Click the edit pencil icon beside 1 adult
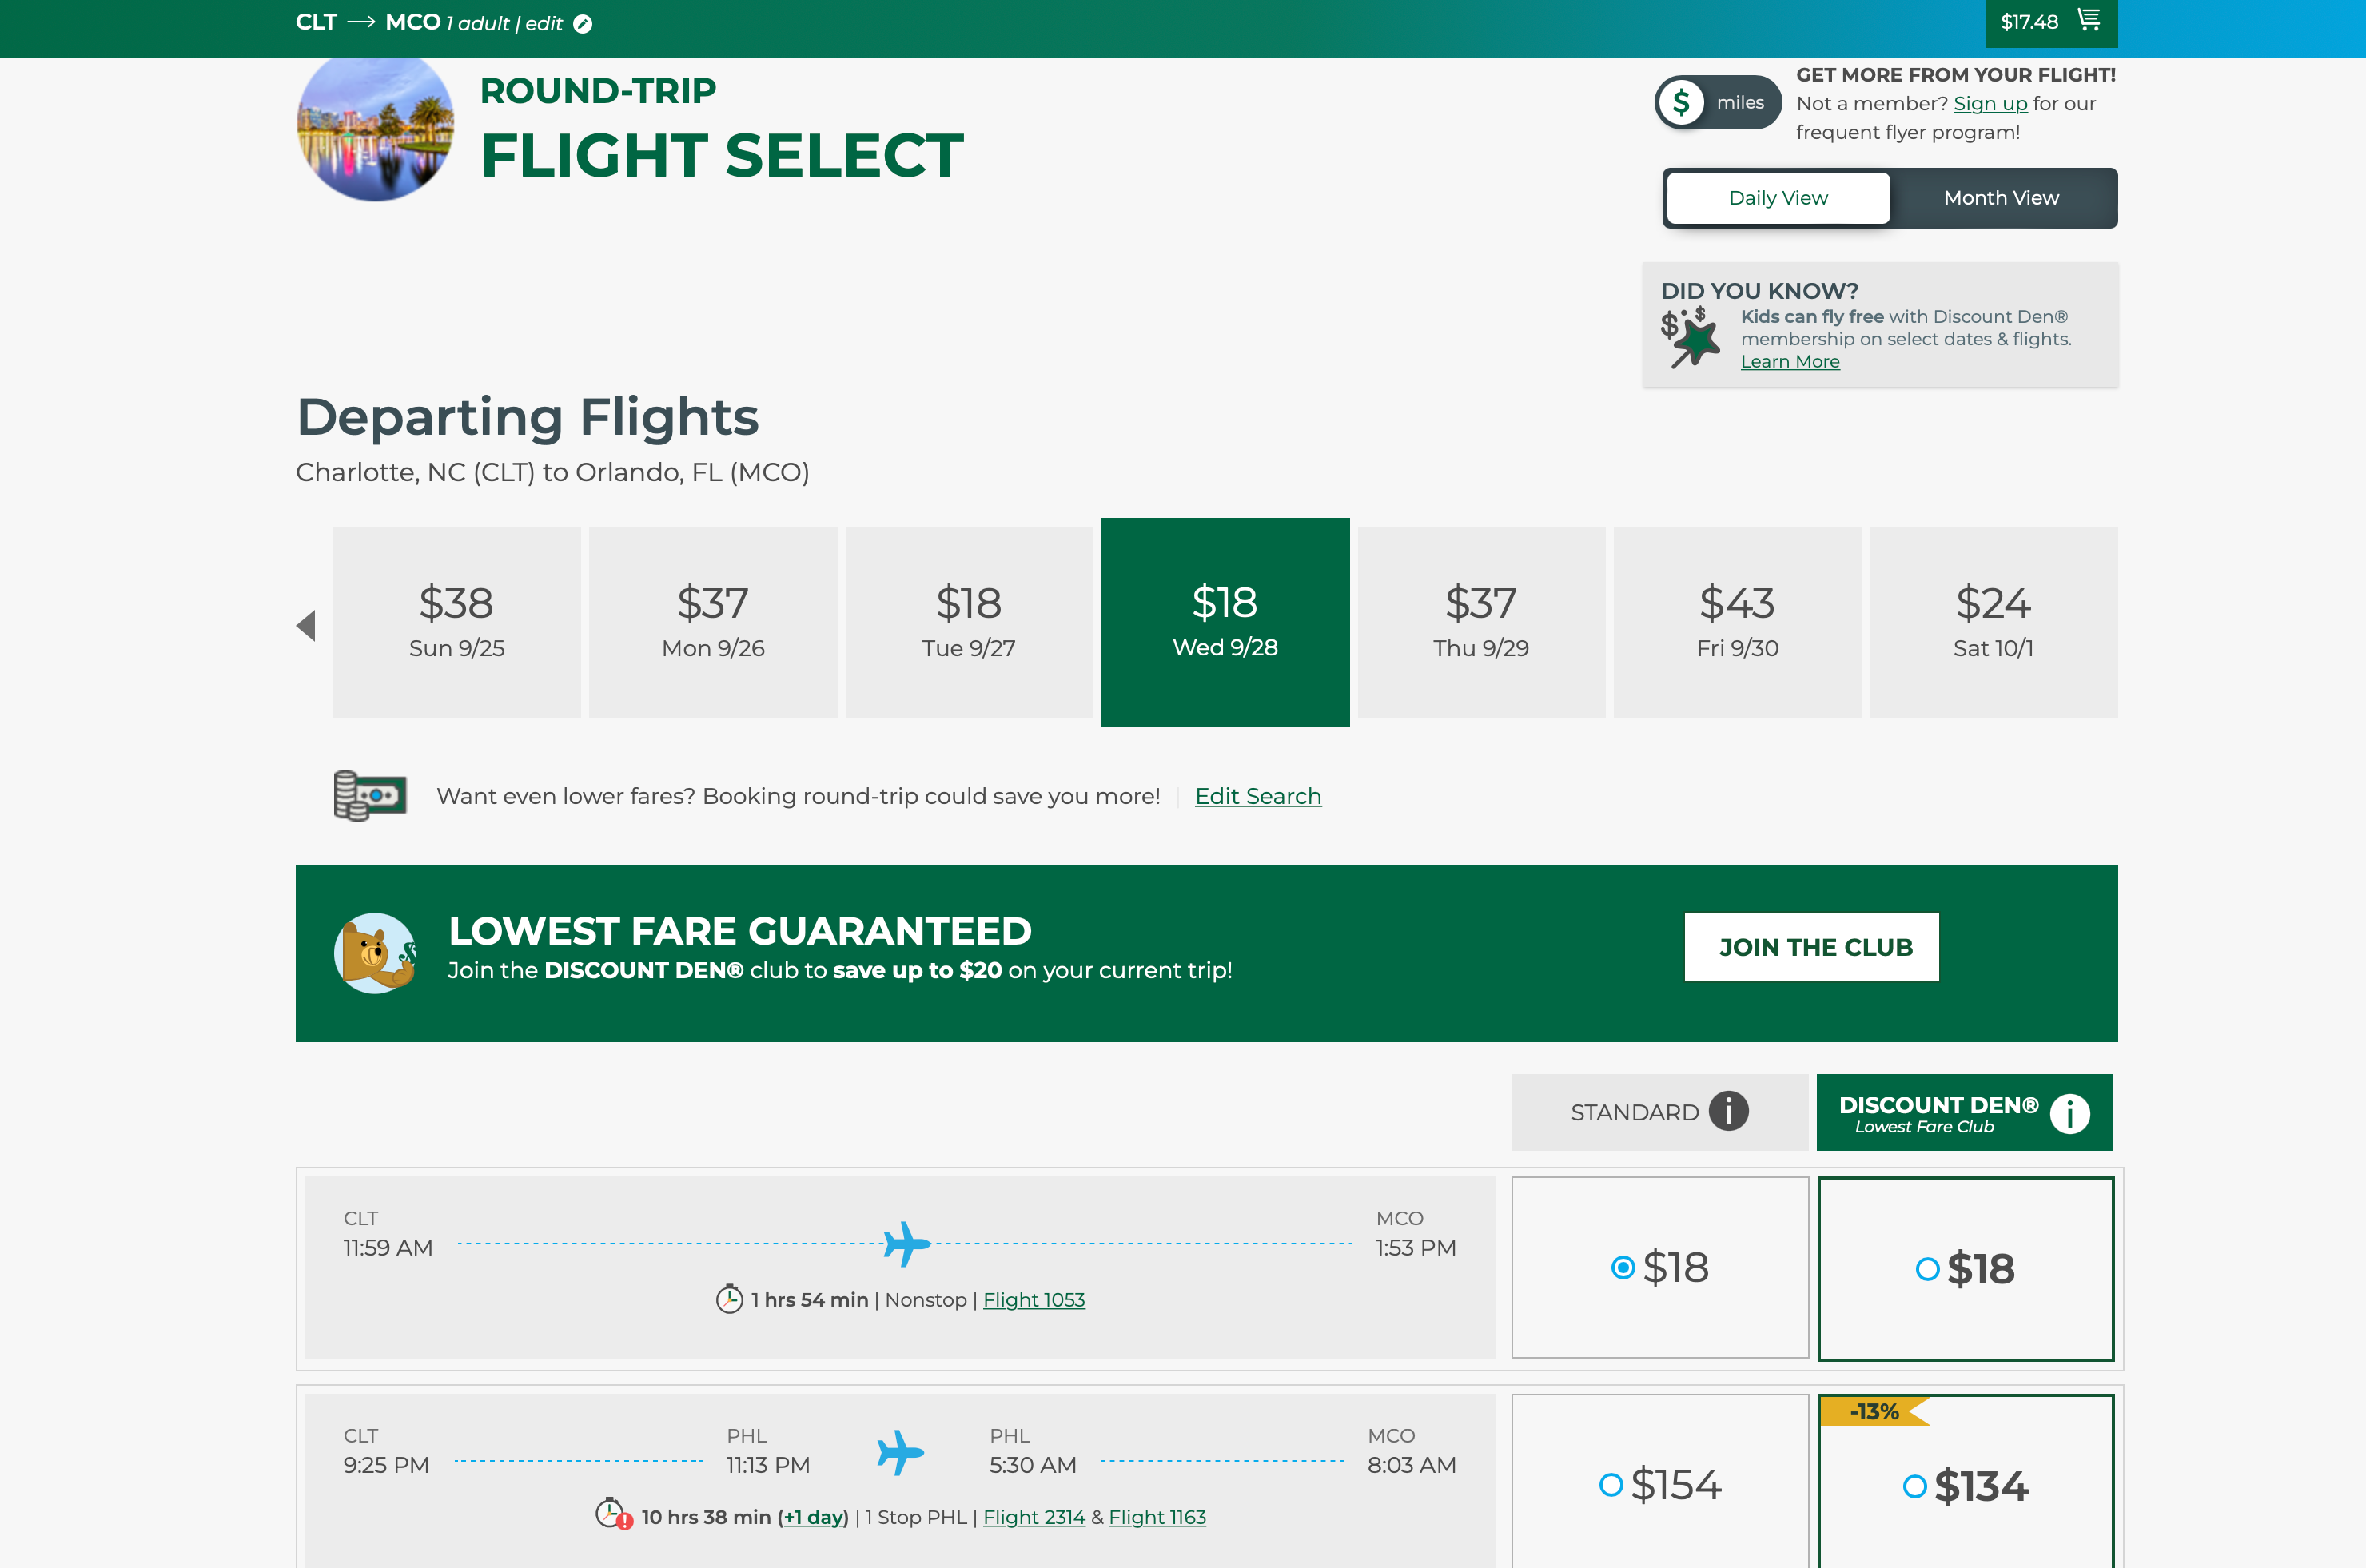Image resolution: width=2366 pixels, height=1568 pixels. click(x=583, y=24)
